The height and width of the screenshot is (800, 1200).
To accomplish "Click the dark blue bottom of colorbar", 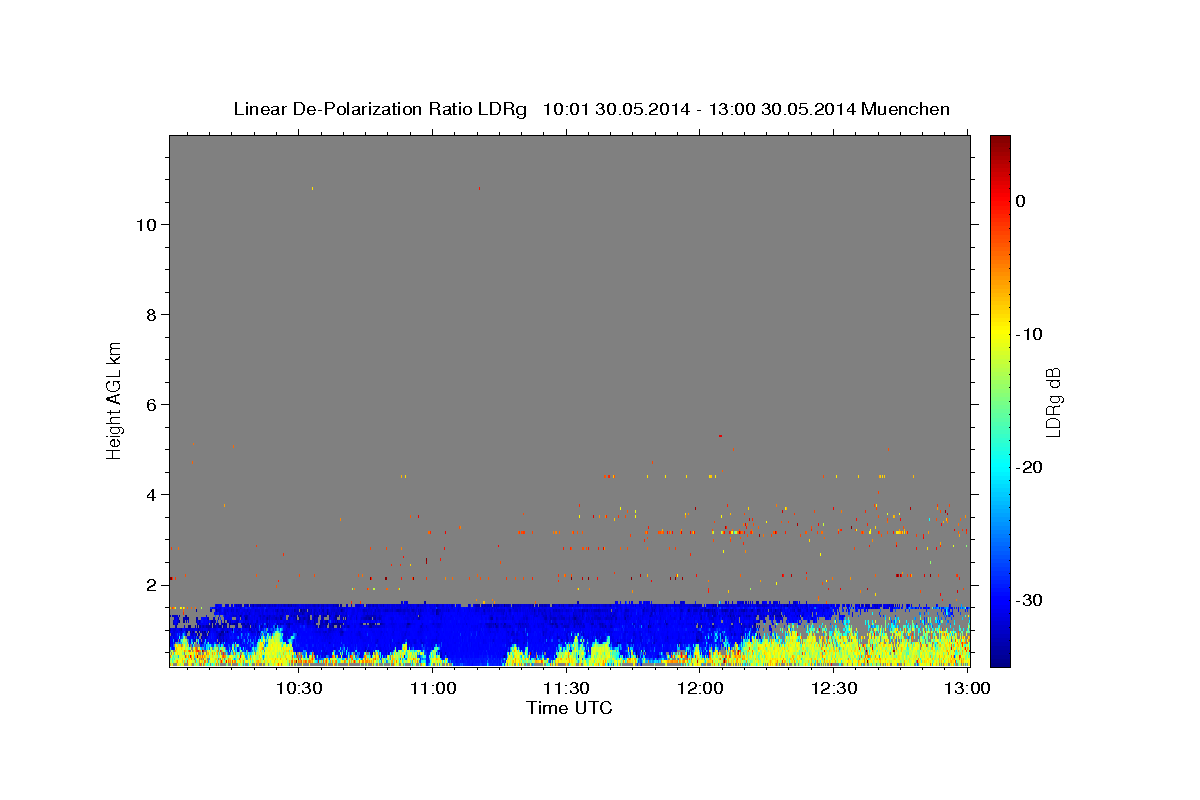I will click(1000, 657).
